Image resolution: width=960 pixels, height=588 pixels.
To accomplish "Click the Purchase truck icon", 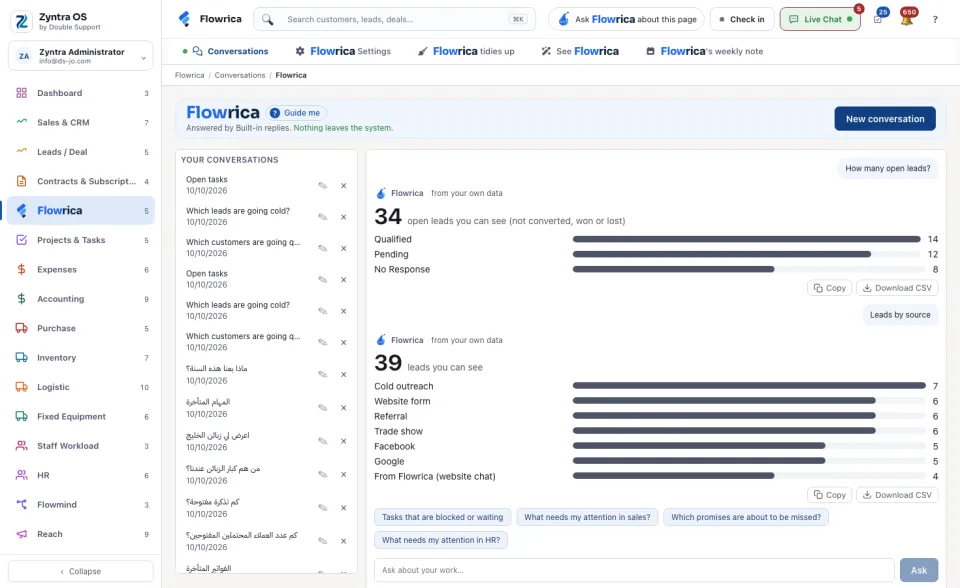I will pyautogui.click(x=21, y=328).
